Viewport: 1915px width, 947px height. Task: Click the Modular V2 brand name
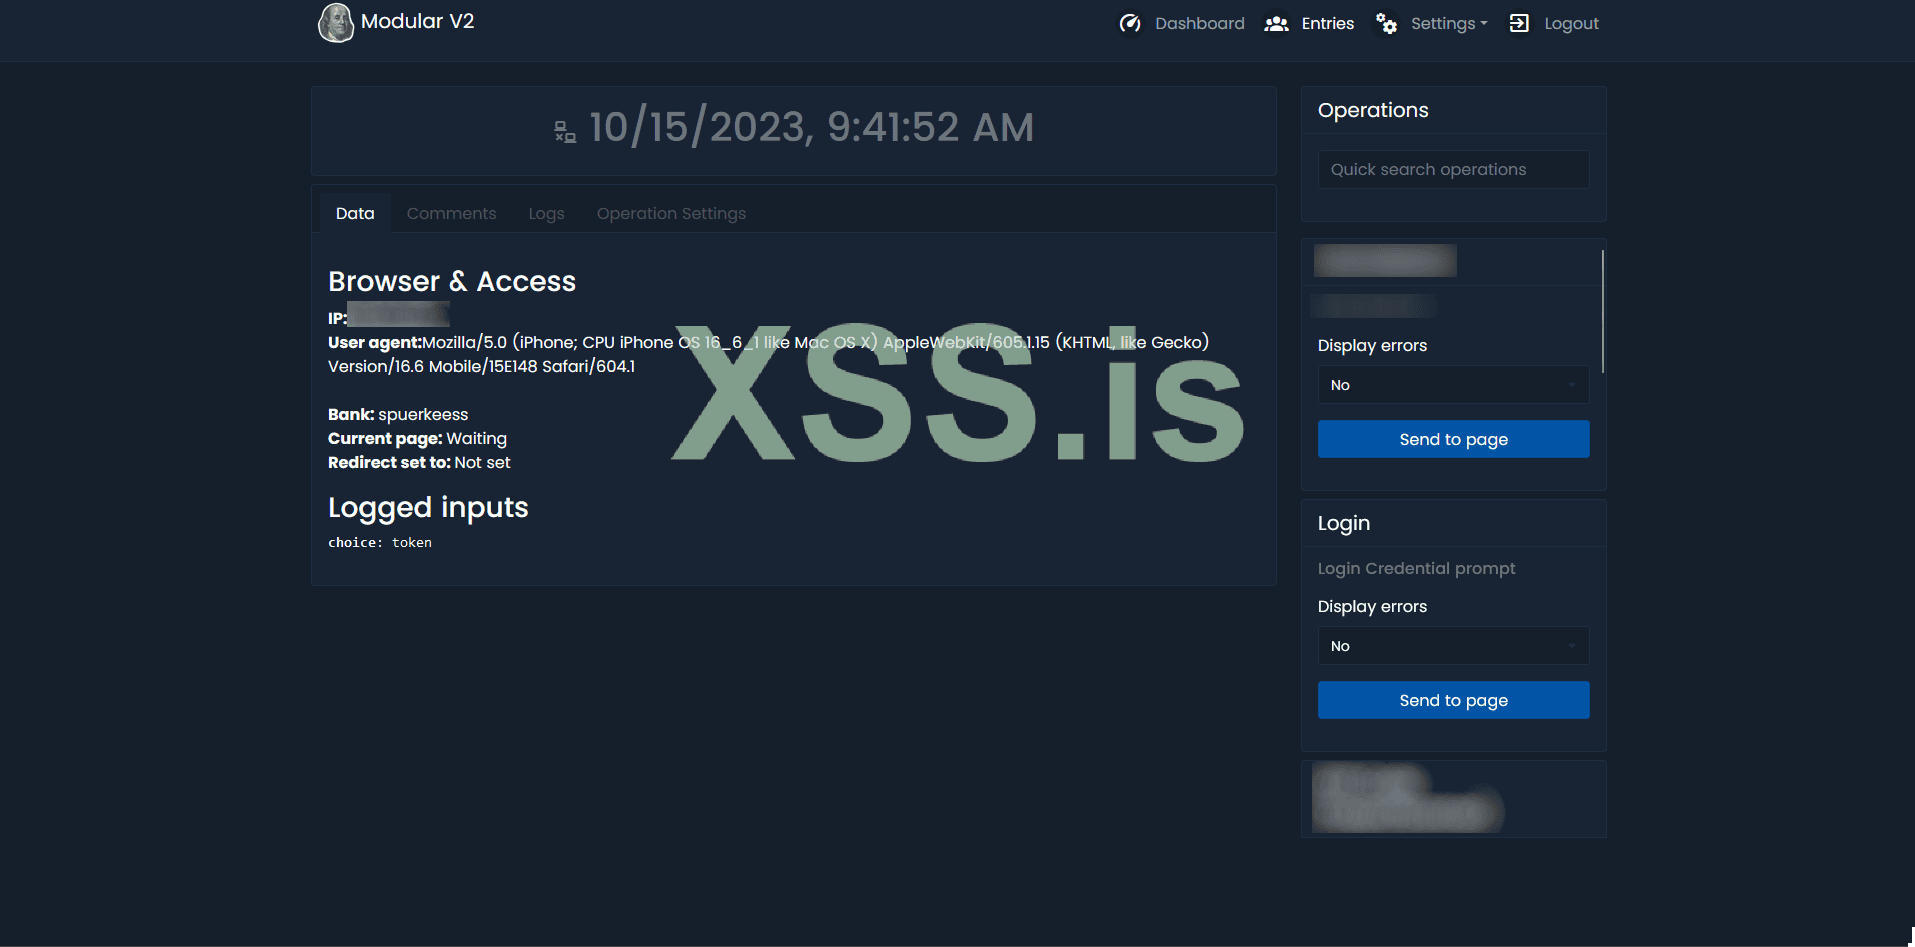pos(417,21)
